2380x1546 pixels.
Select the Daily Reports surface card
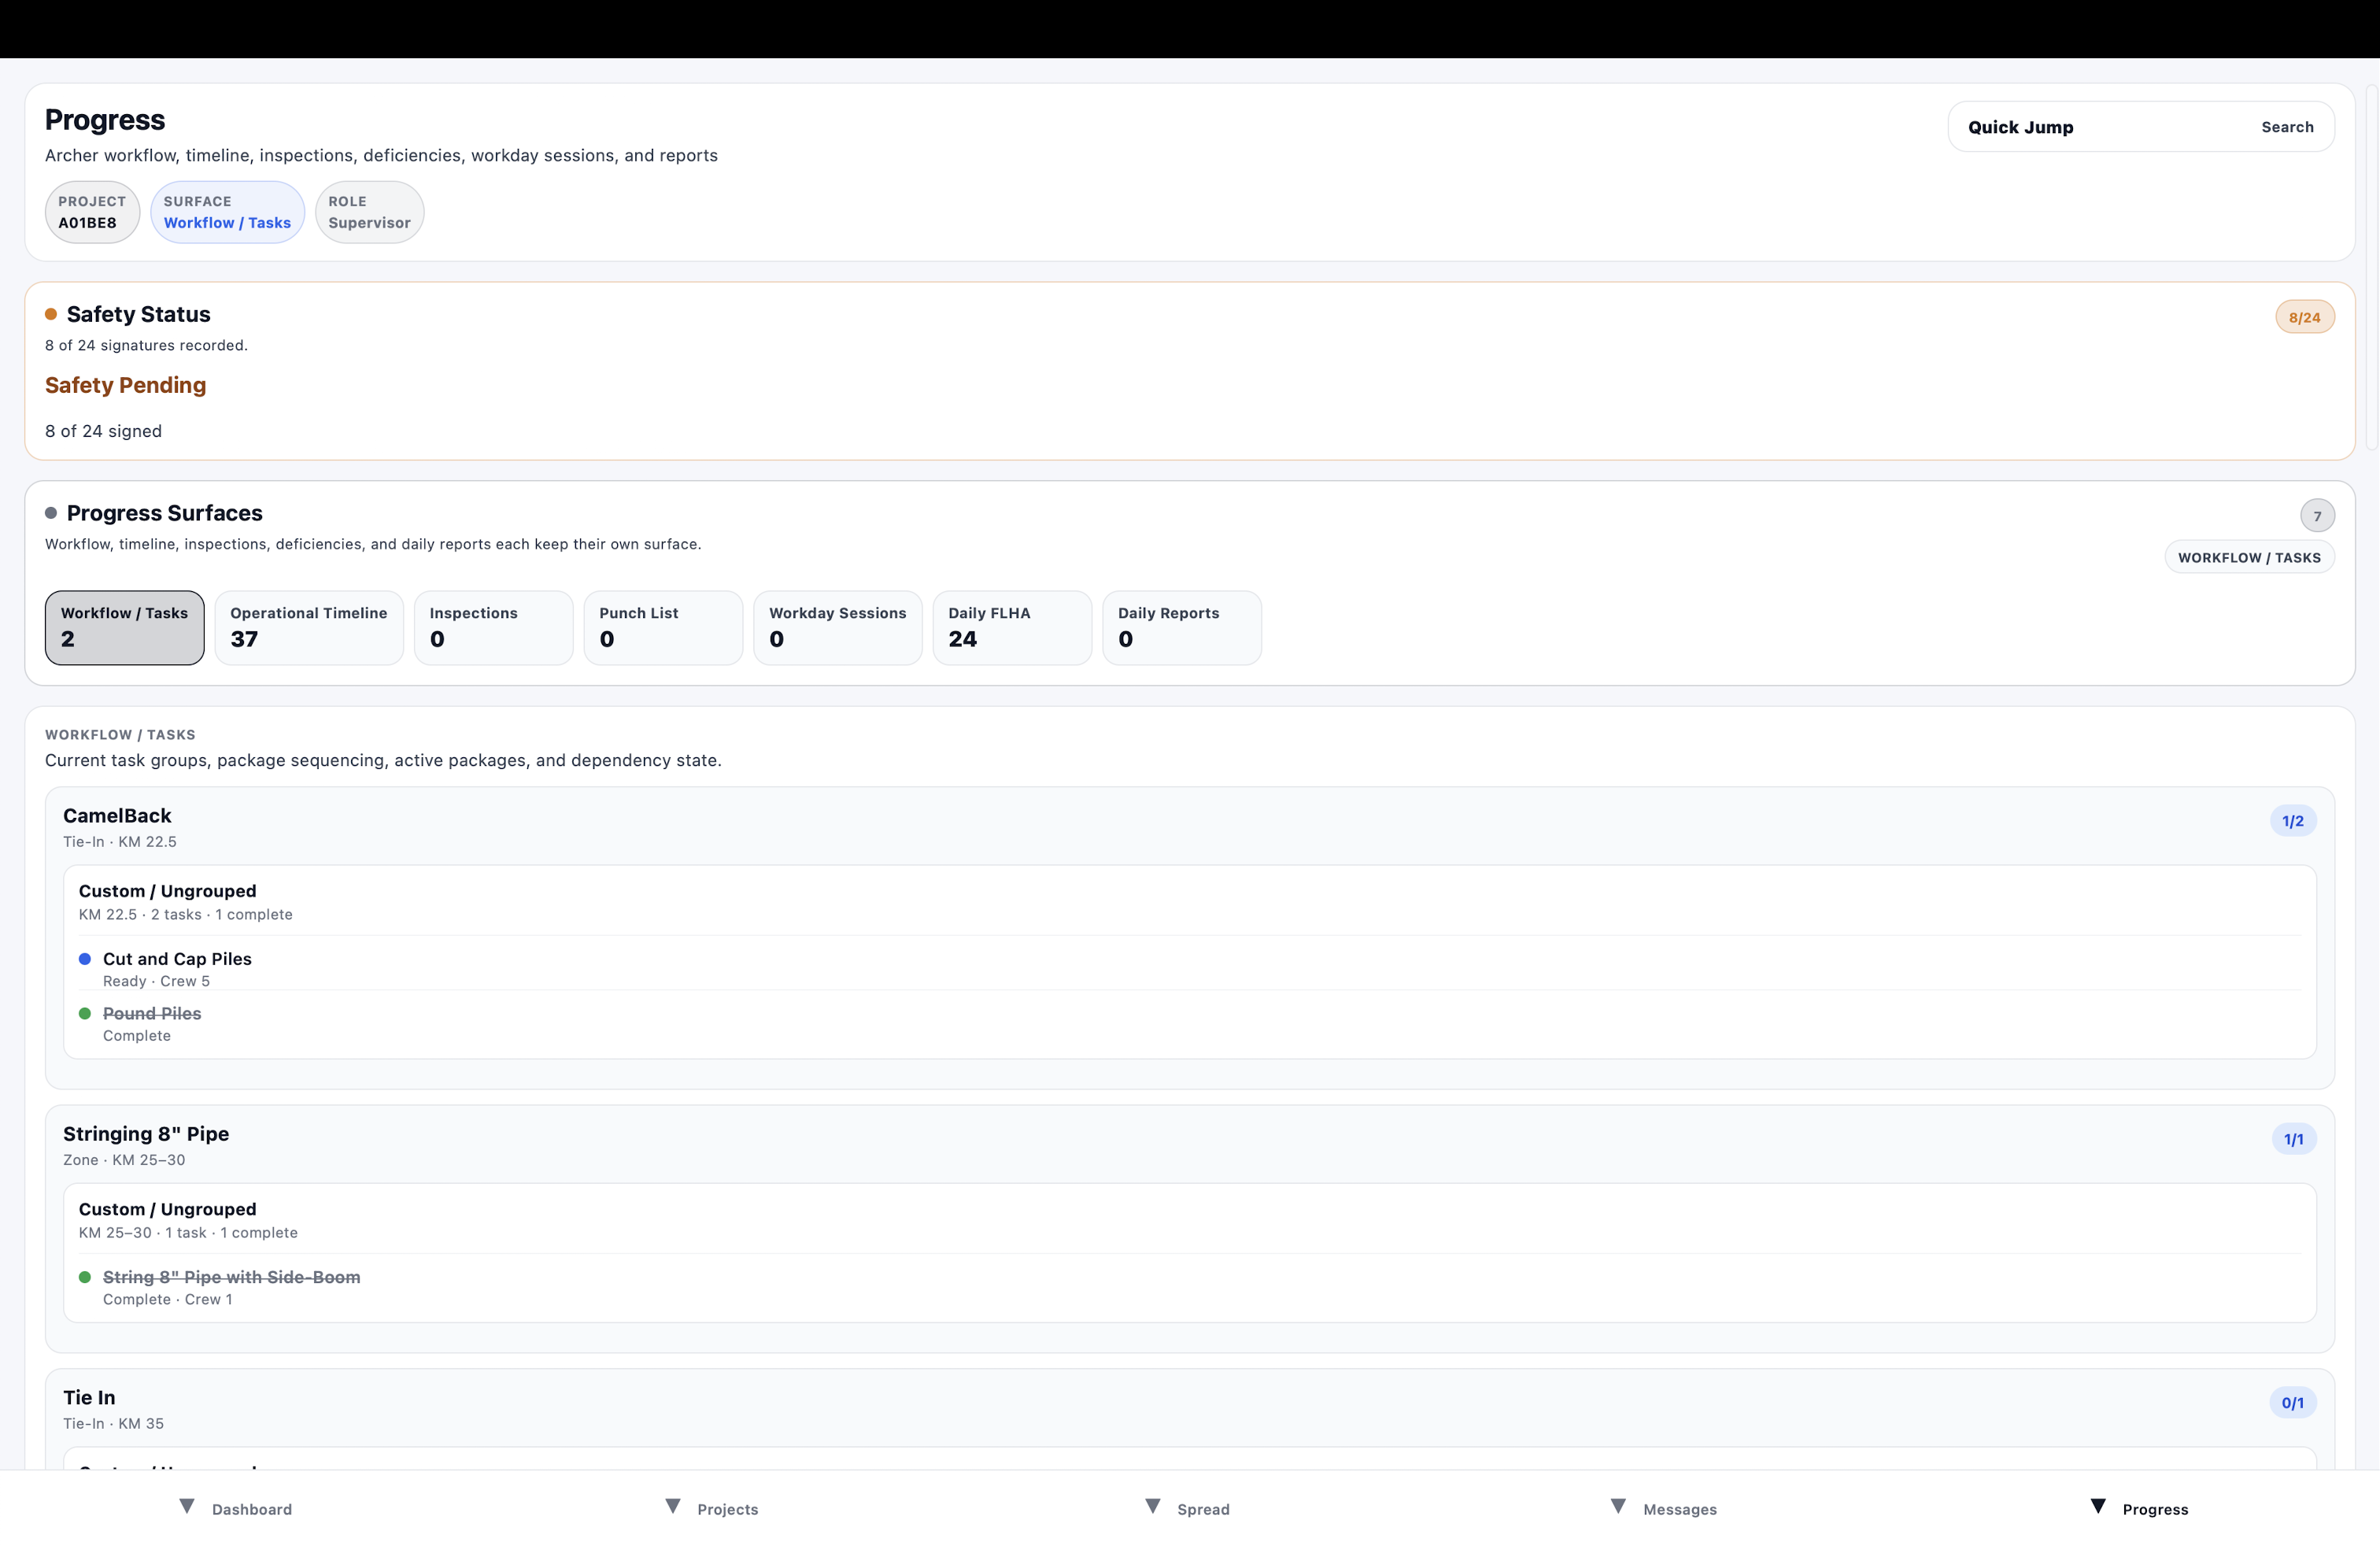pos(1182,627)
